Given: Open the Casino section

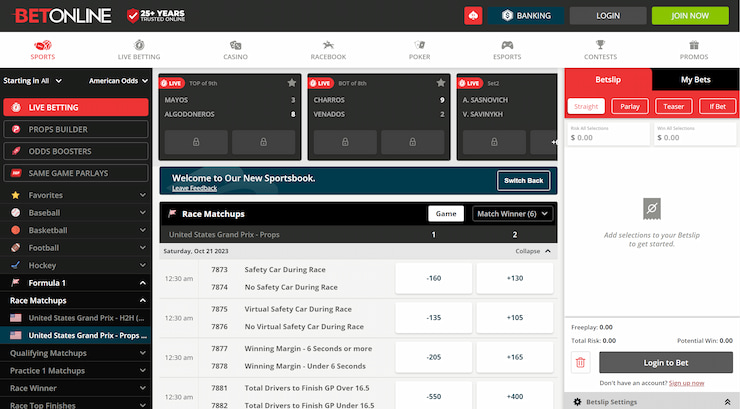Looking at the screenshot, I should (x=235, y=50).
